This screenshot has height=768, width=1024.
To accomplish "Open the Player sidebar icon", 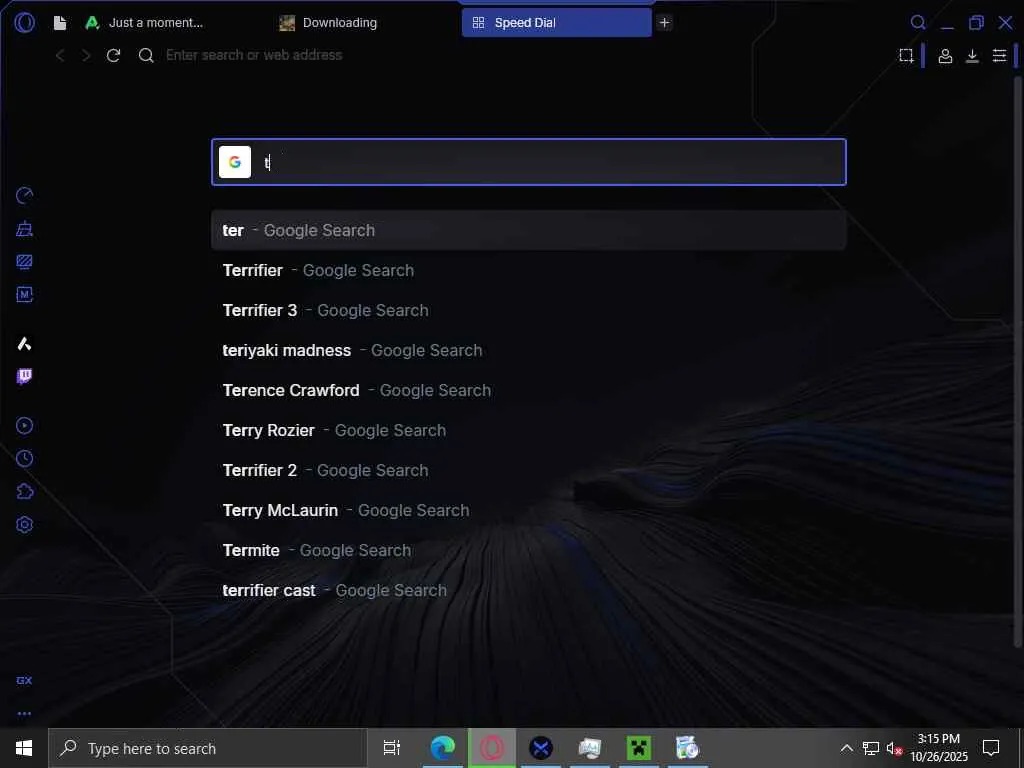I will point(24,426).
